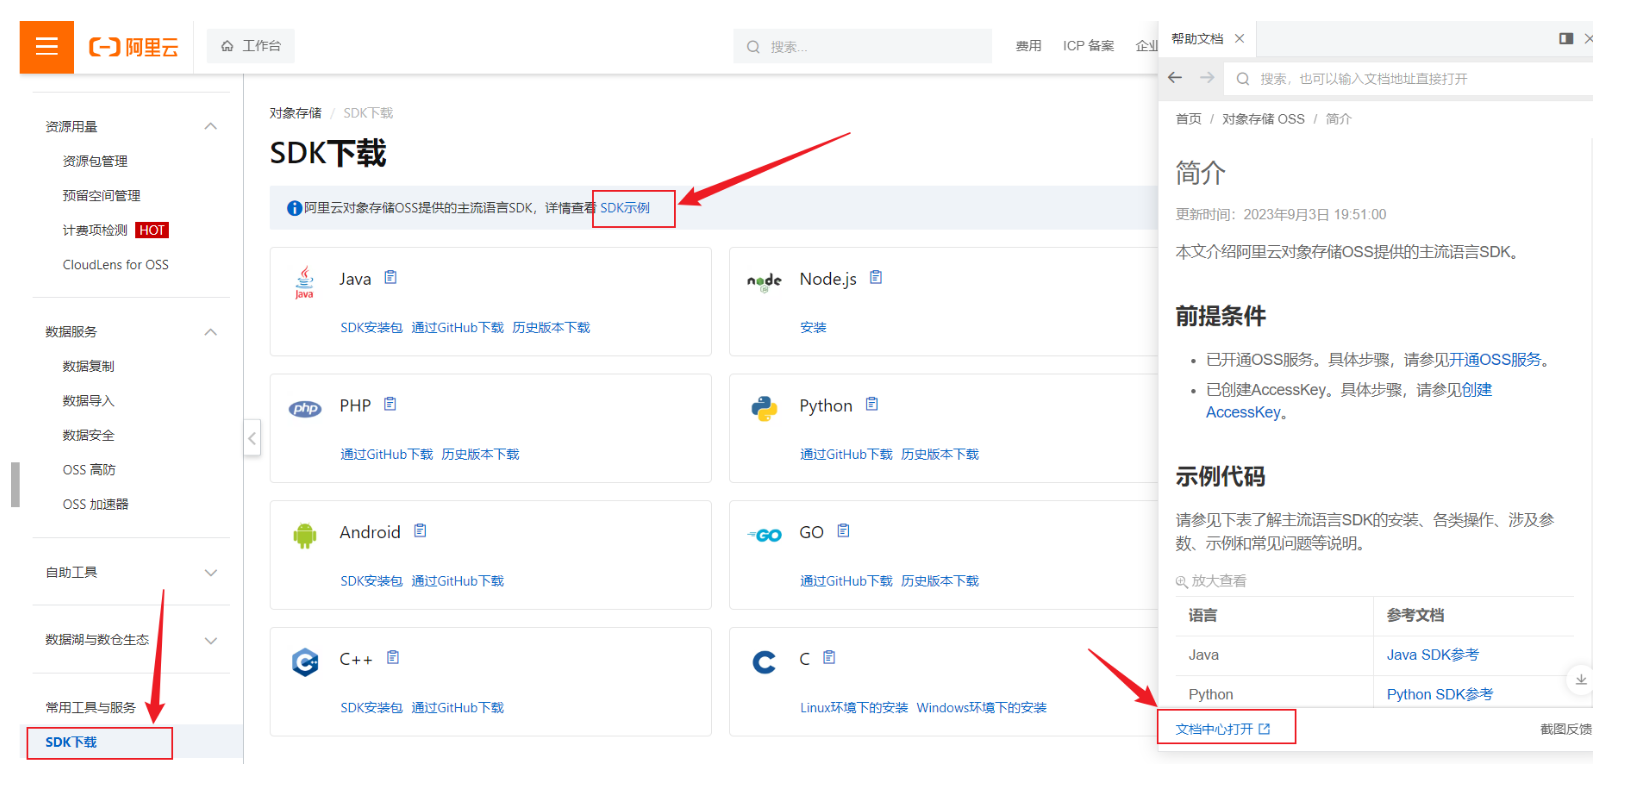Screen dimensions: 1645x800
Task: Download Android SDK安装包
Action: click(371, 581)
